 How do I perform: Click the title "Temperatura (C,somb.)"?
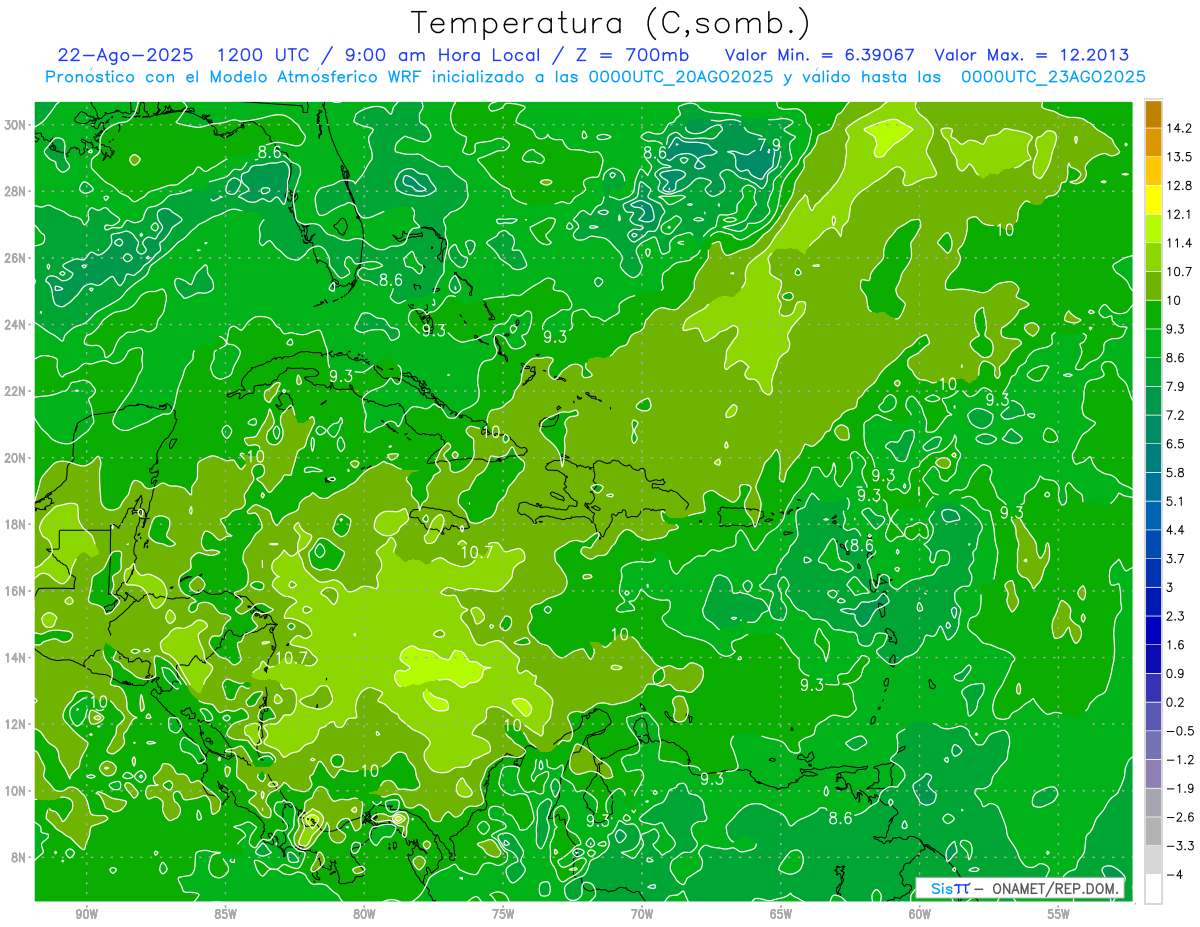(x=611, y=24)
